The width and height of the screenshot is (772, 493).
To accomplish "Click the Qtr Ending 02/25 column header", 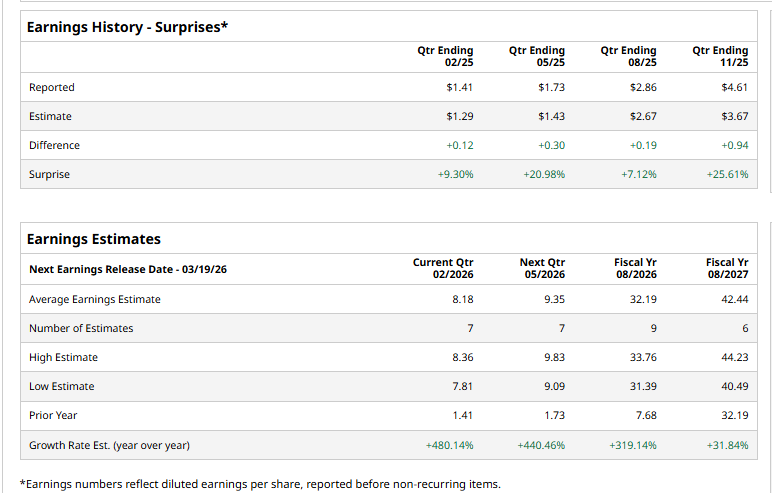I will point(445,56).
